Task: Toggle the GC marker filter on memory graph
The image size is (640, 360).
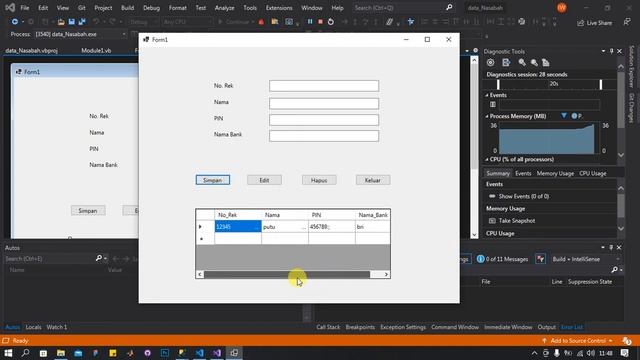Action: pyautogui.click(x=564, y=116)
